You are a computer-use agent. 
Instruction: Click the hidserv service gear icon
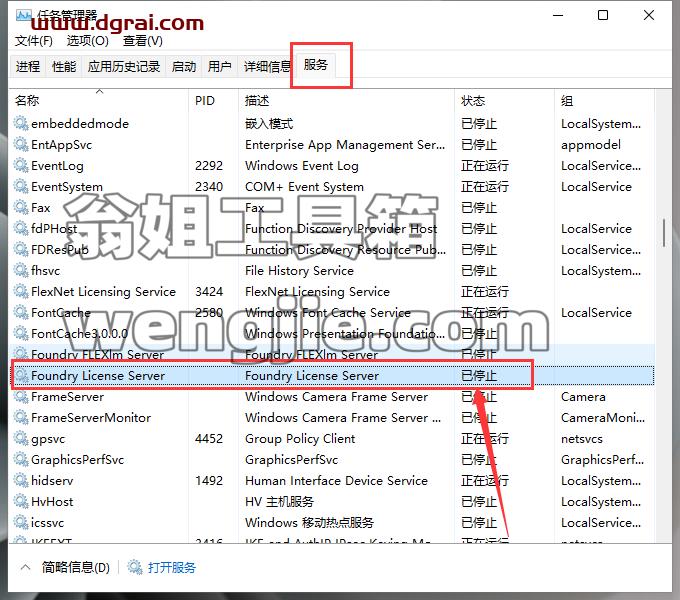[x=21, y=480]
